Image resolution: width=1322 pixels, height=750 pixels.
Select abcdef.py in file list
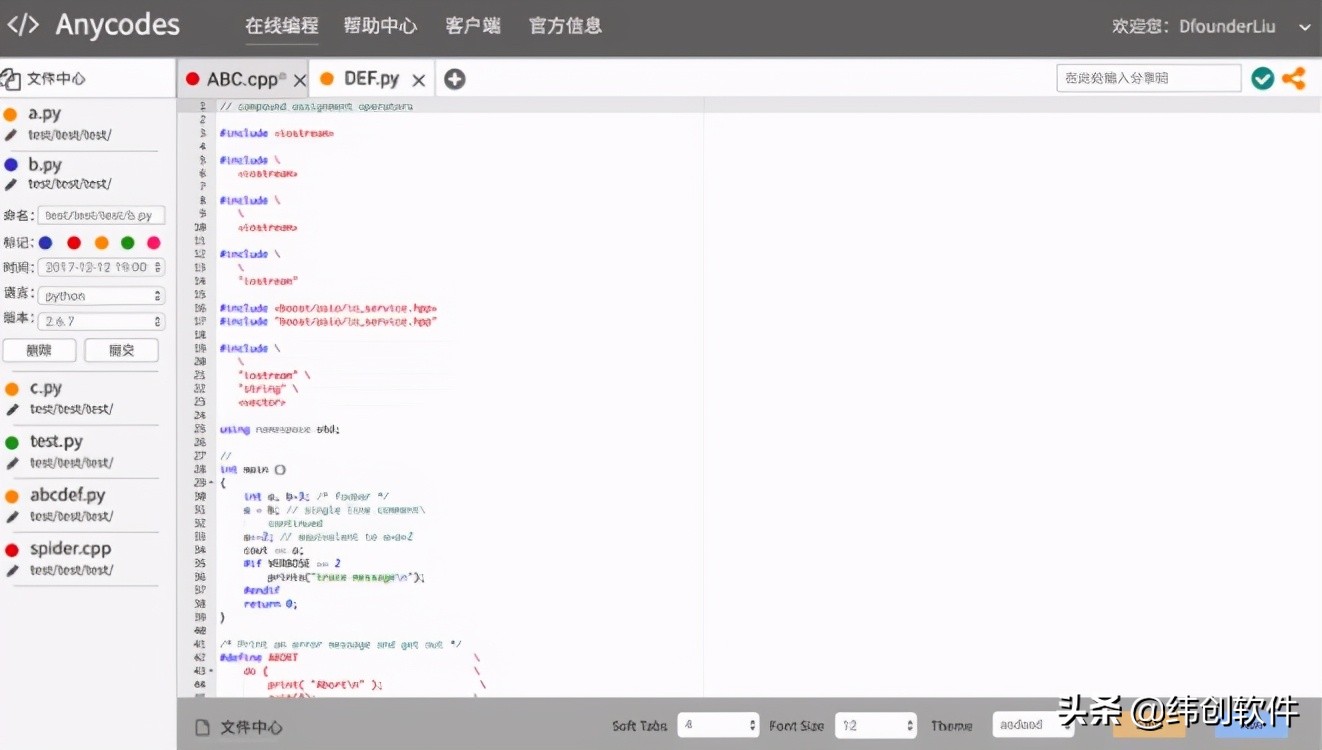[67, 495]
